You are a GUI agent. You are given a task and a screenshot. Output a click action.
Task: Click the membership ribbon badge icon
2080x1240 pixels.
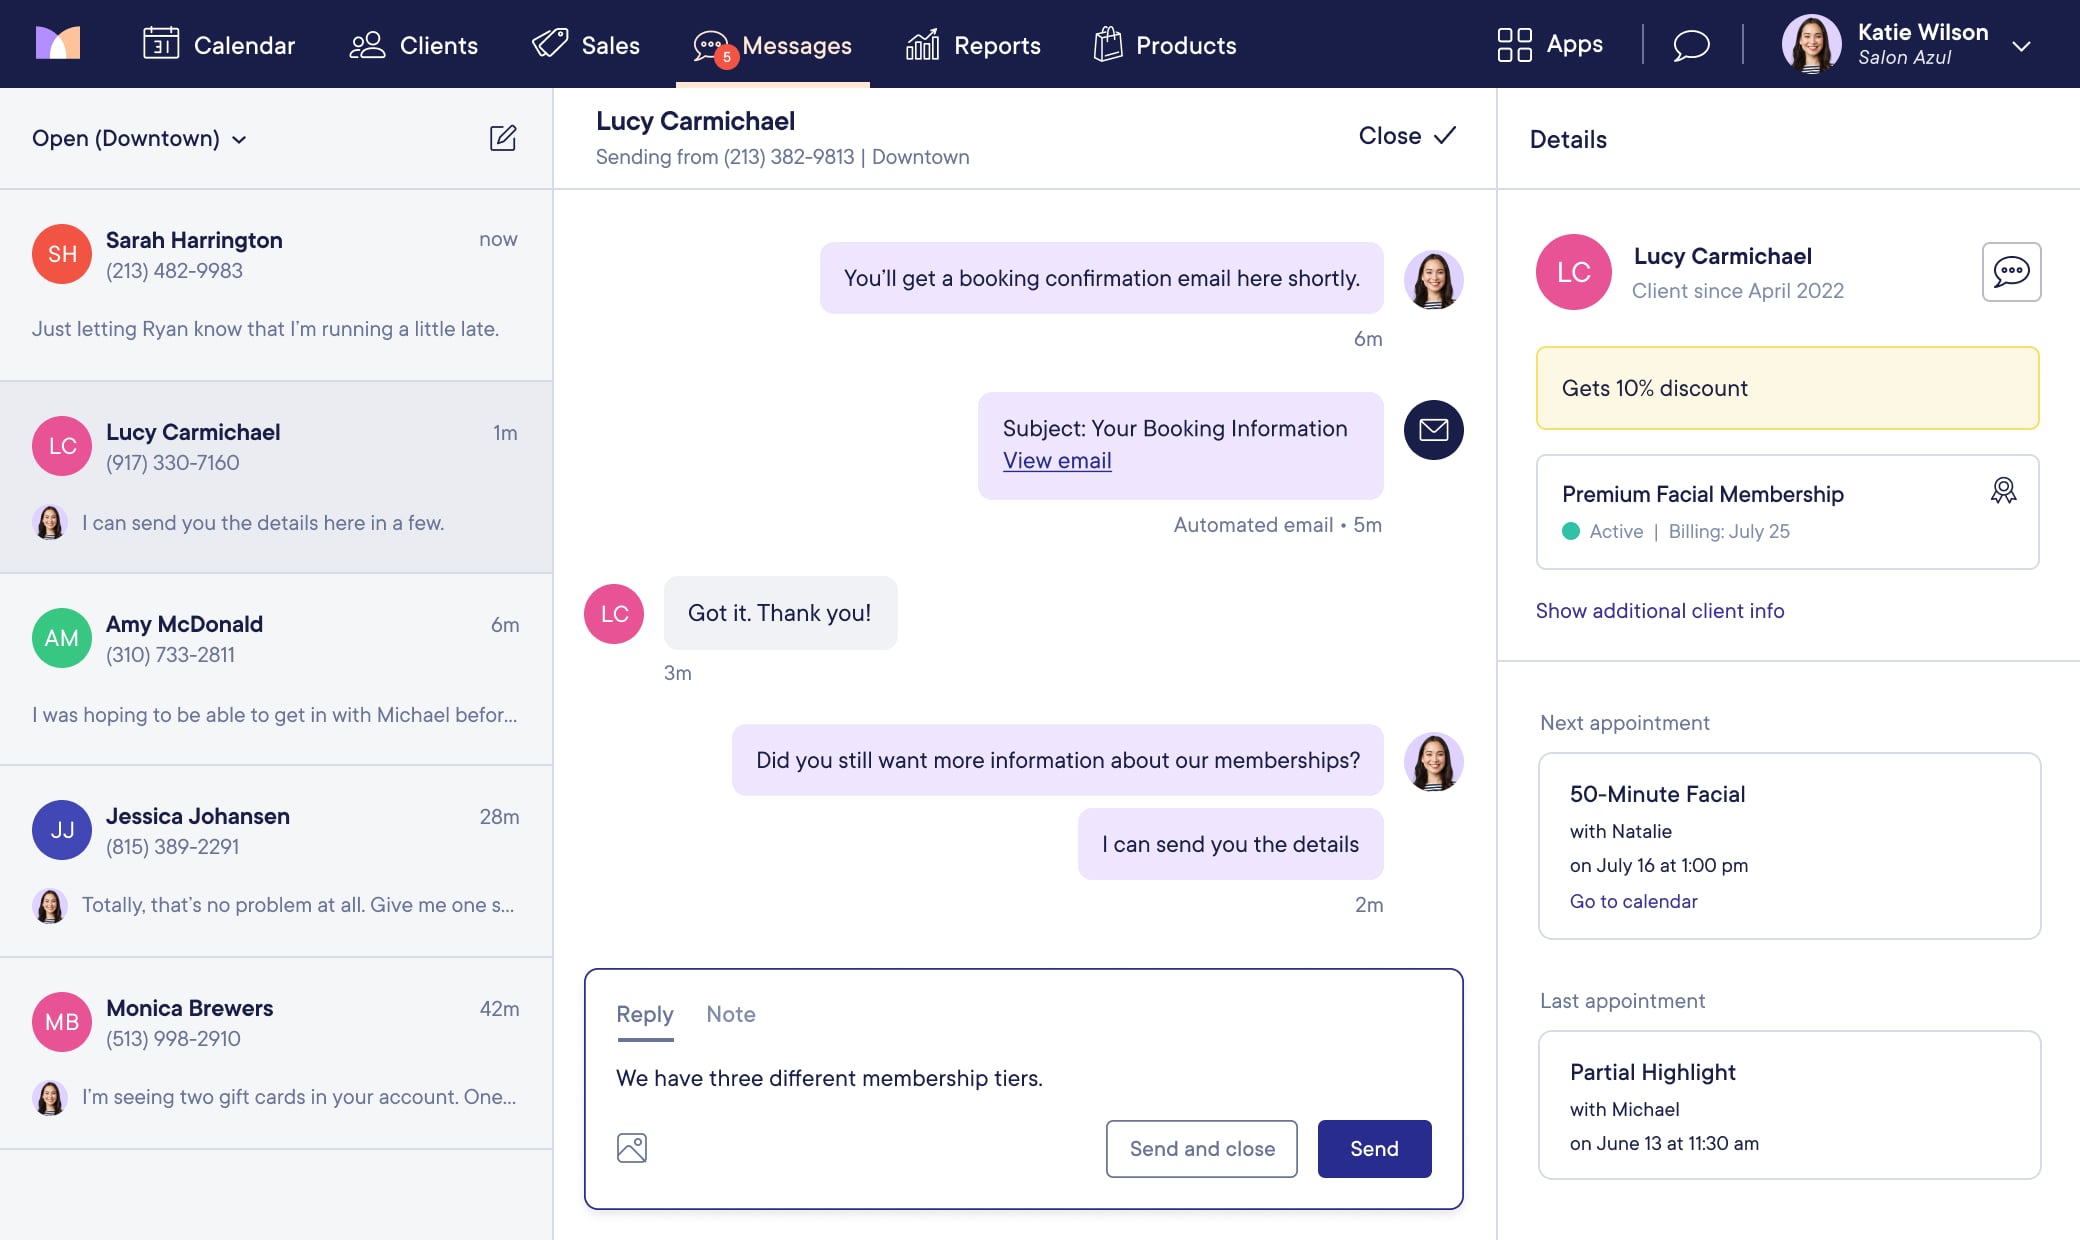2003,490
